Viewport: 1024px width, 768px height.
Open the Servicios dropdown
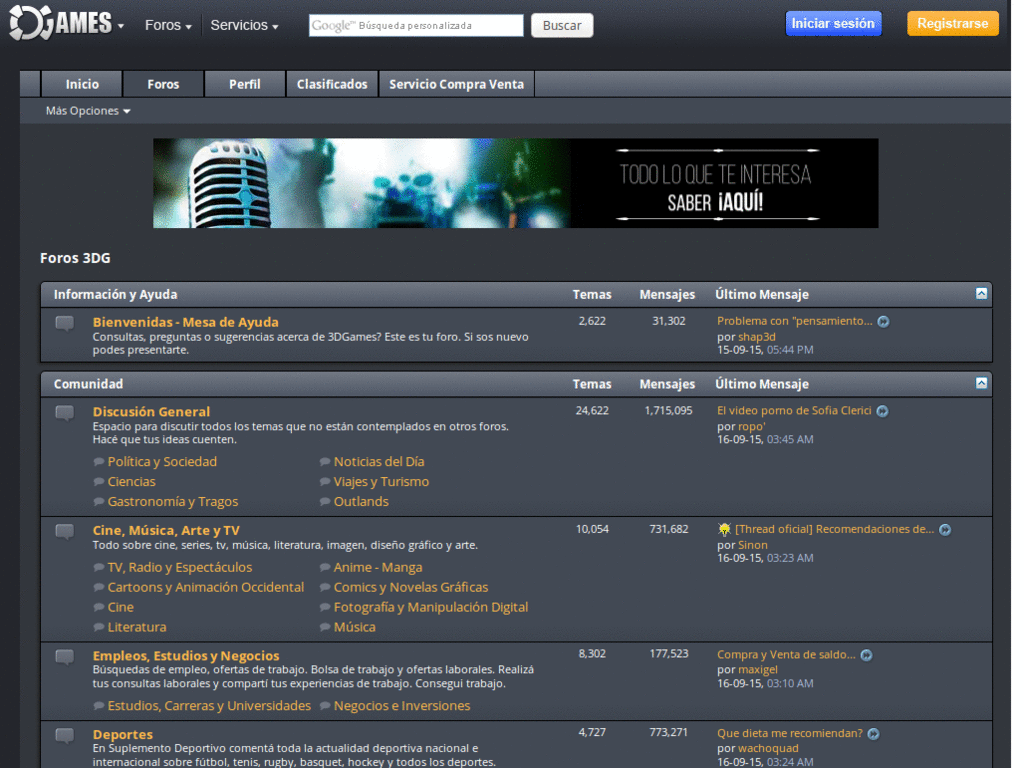[x=244, y=25]
